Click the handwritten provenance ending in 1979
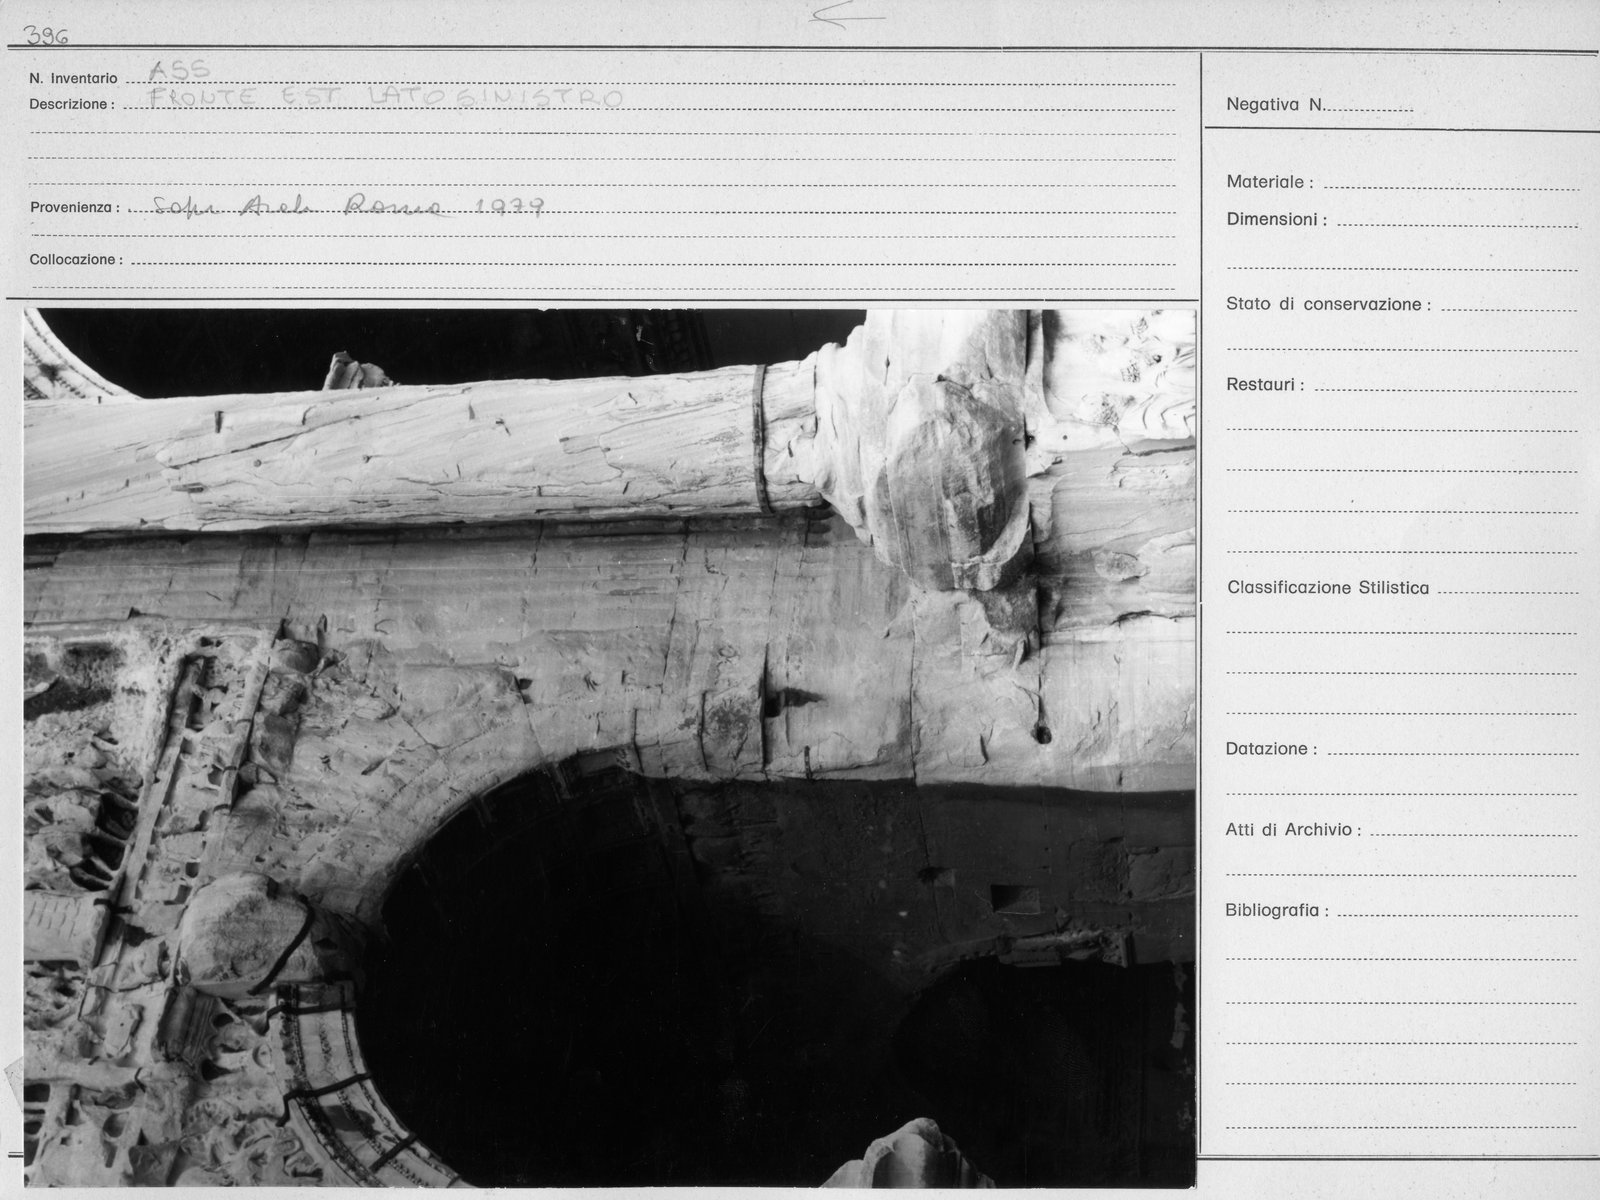This screenshot has width=1600, height=1200. click(x=349, y=206)
